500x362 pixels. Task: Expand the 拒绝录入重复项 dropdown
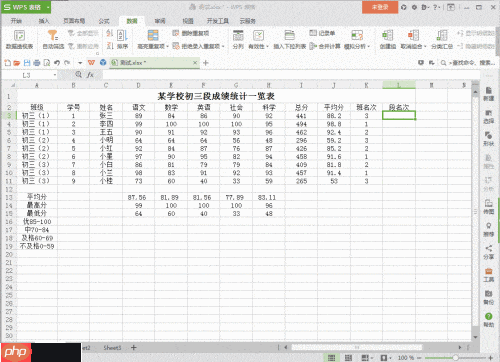(223, 46)
